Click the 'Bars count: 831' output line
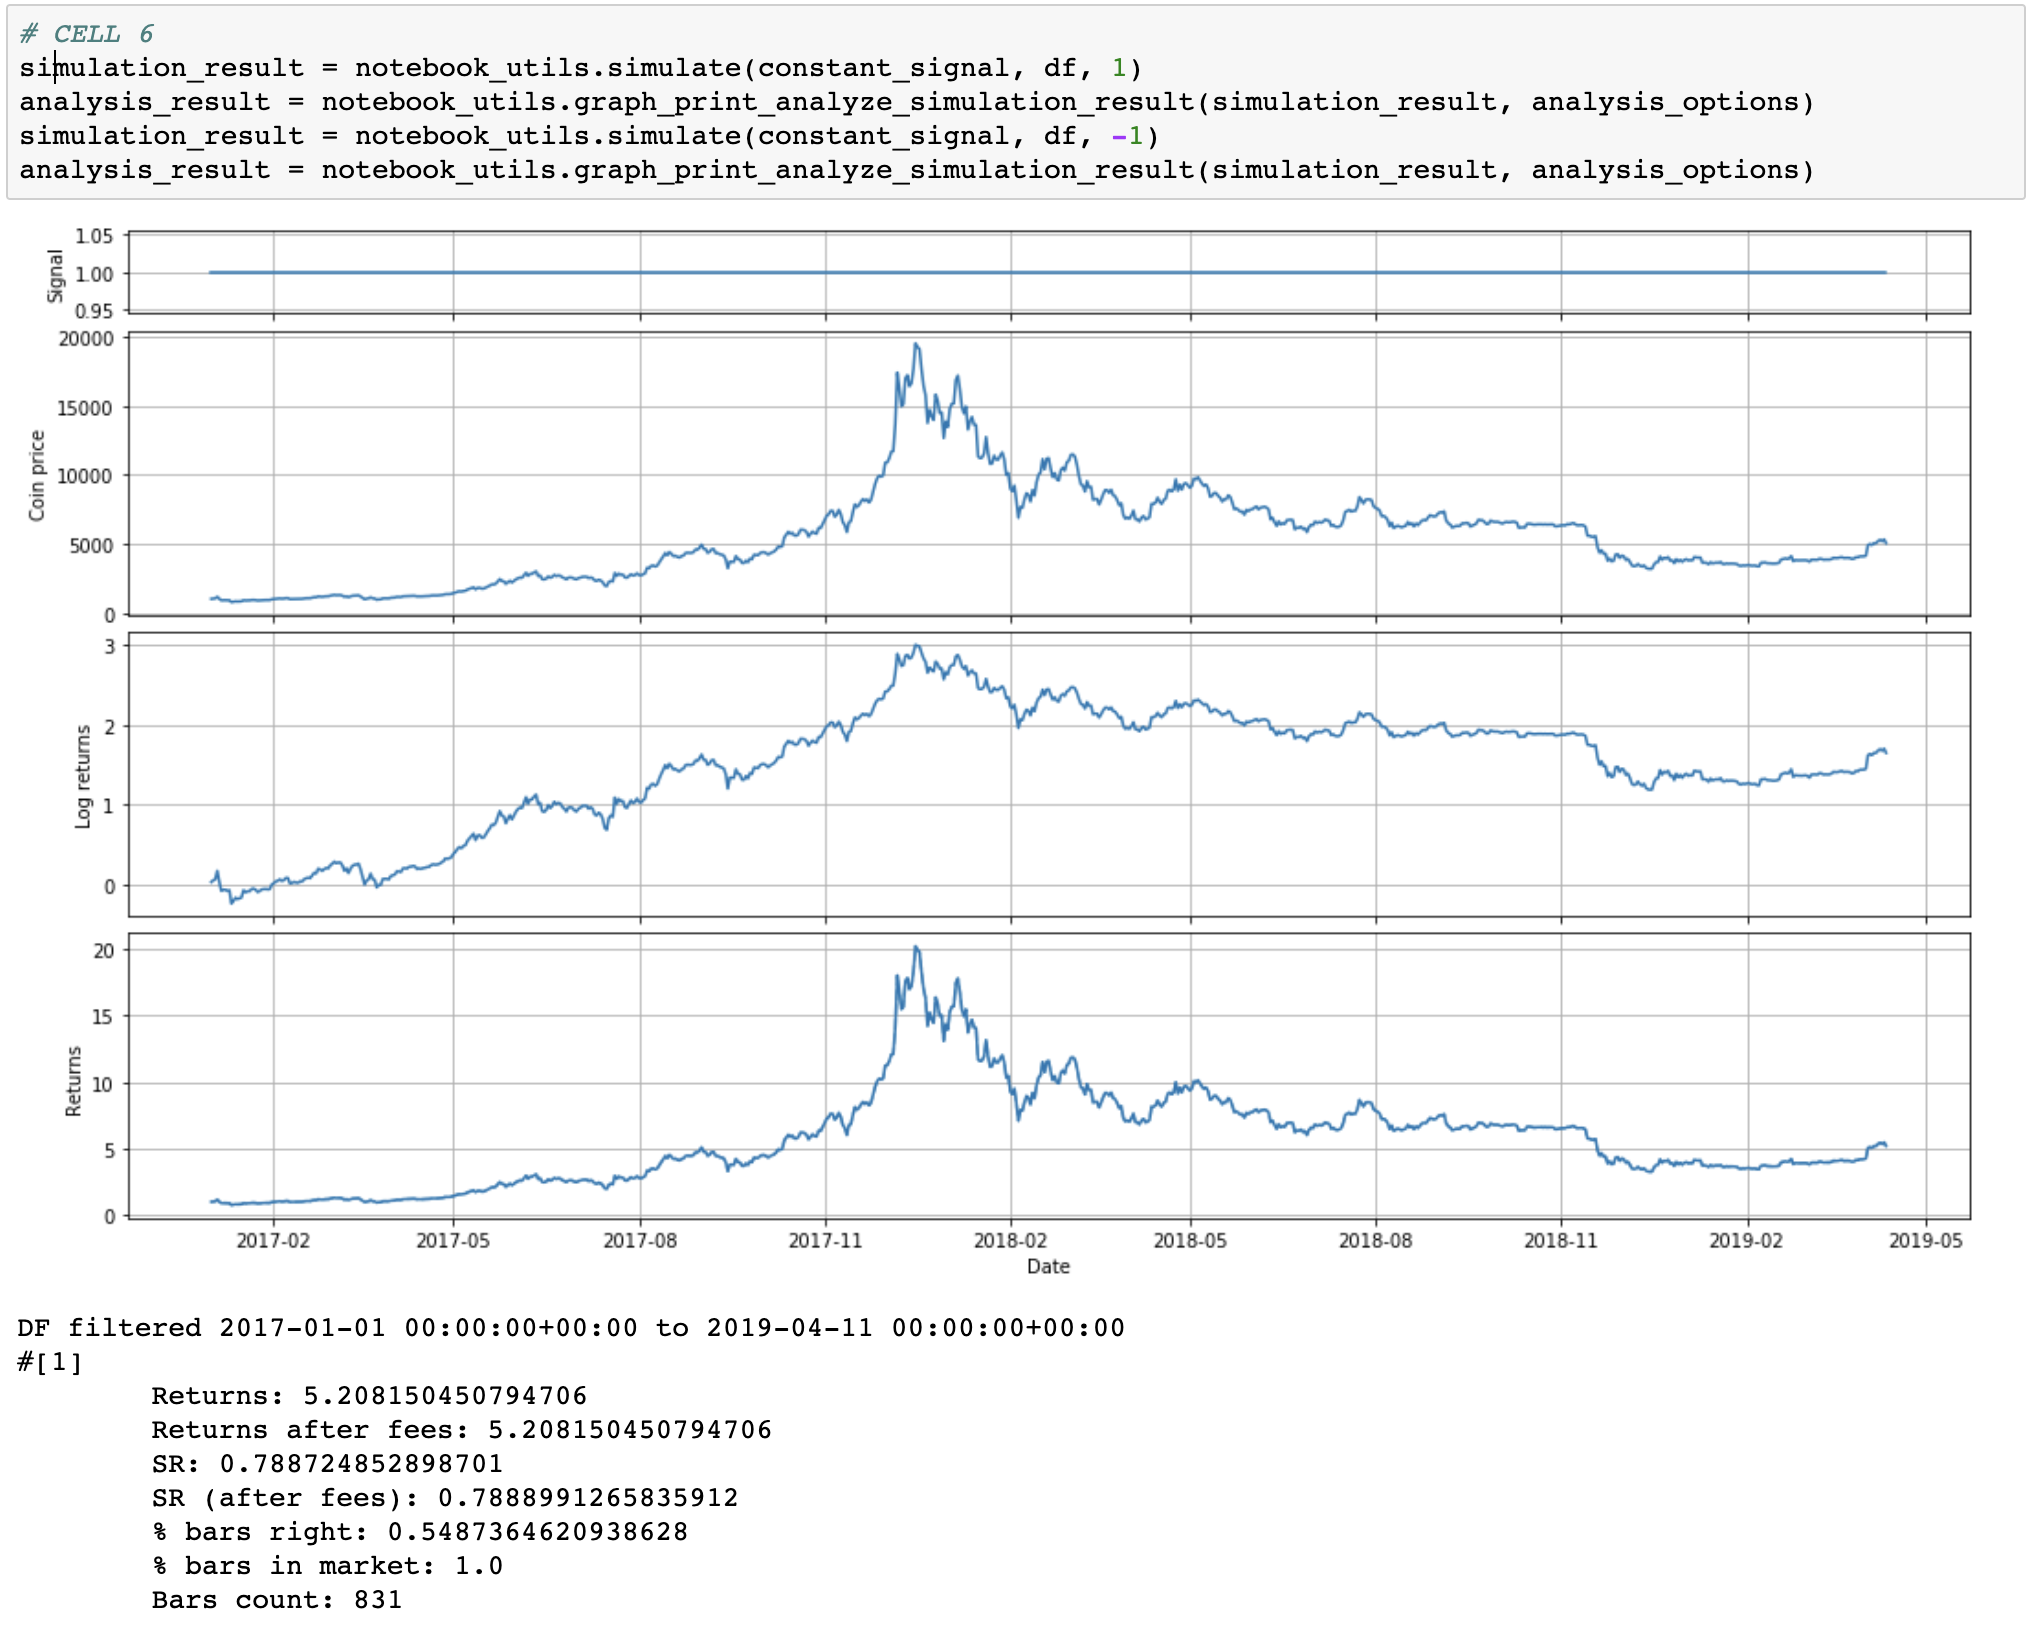2030x1648 pixels. pos(276,1600)
